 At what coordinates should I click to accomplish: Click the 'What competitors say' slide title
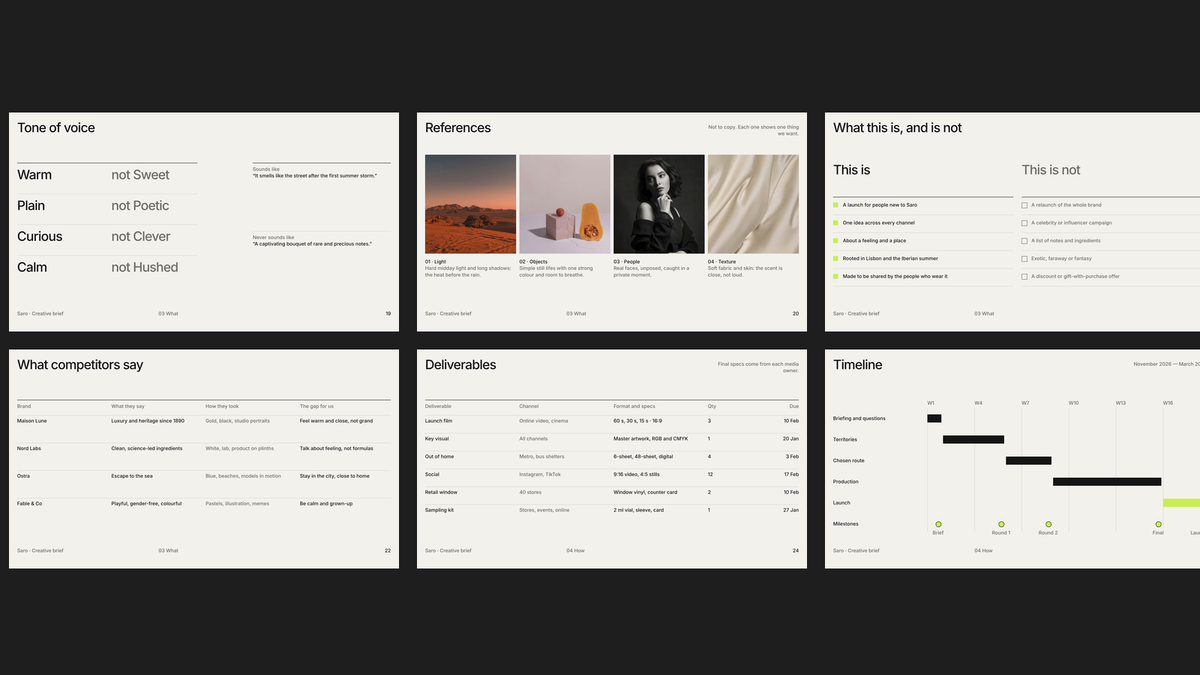coord(80,365)
